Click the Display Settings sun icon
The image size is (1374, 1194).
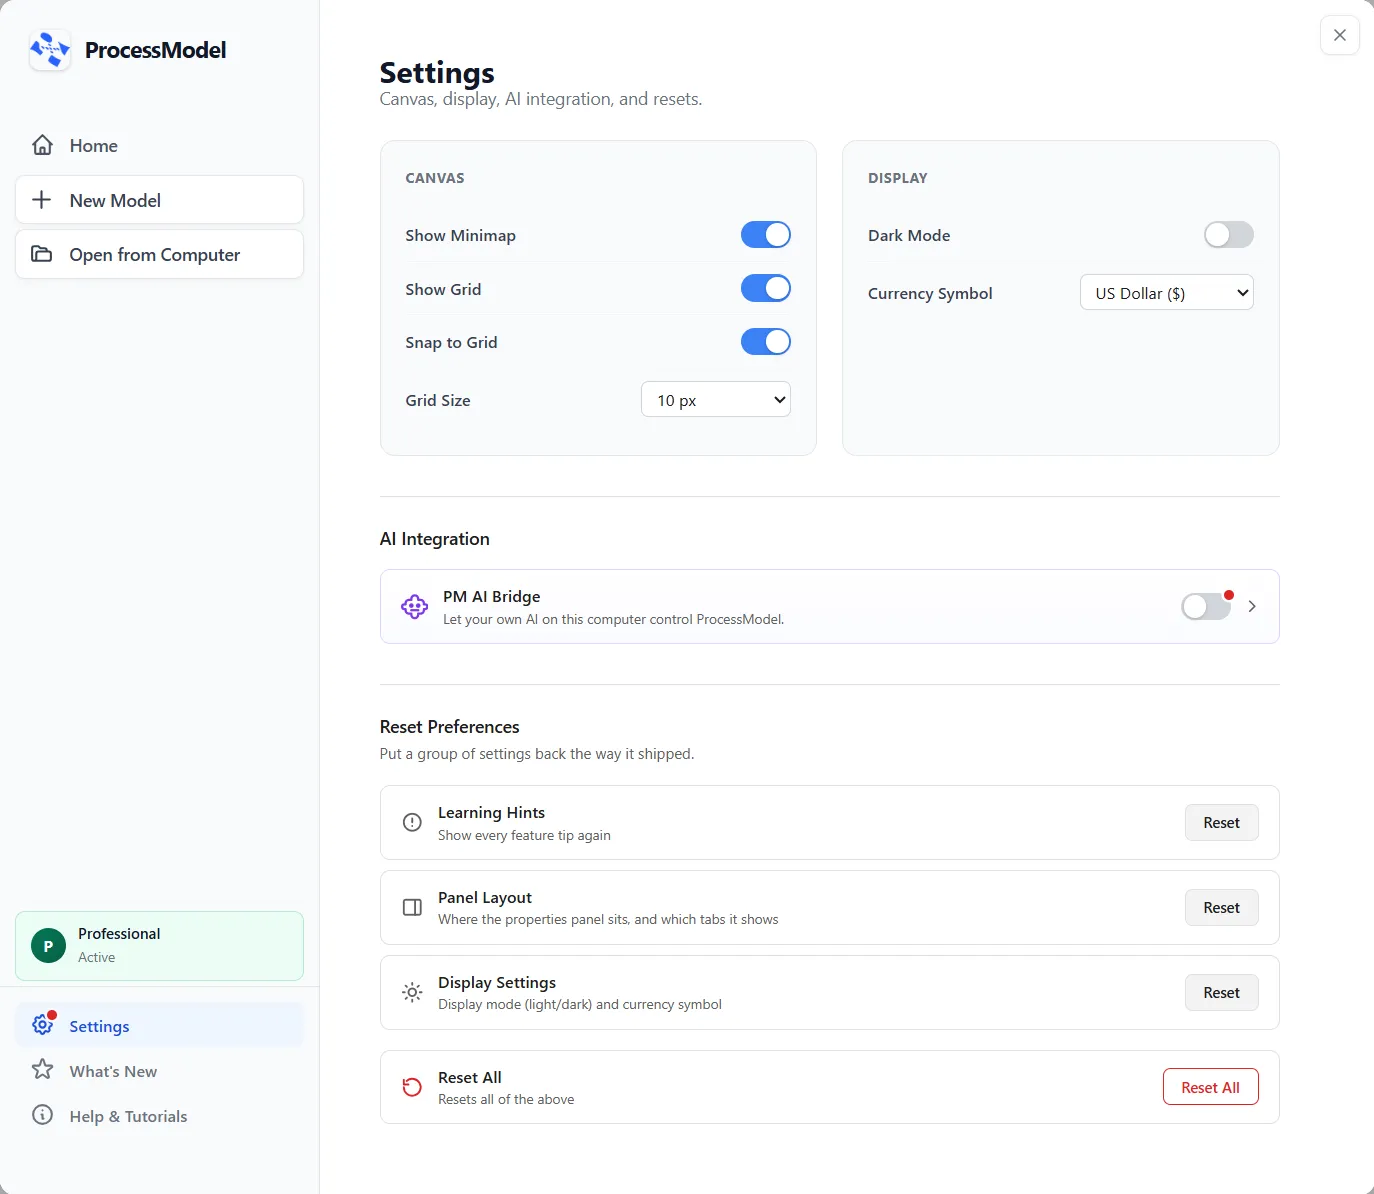pos(412,992)
